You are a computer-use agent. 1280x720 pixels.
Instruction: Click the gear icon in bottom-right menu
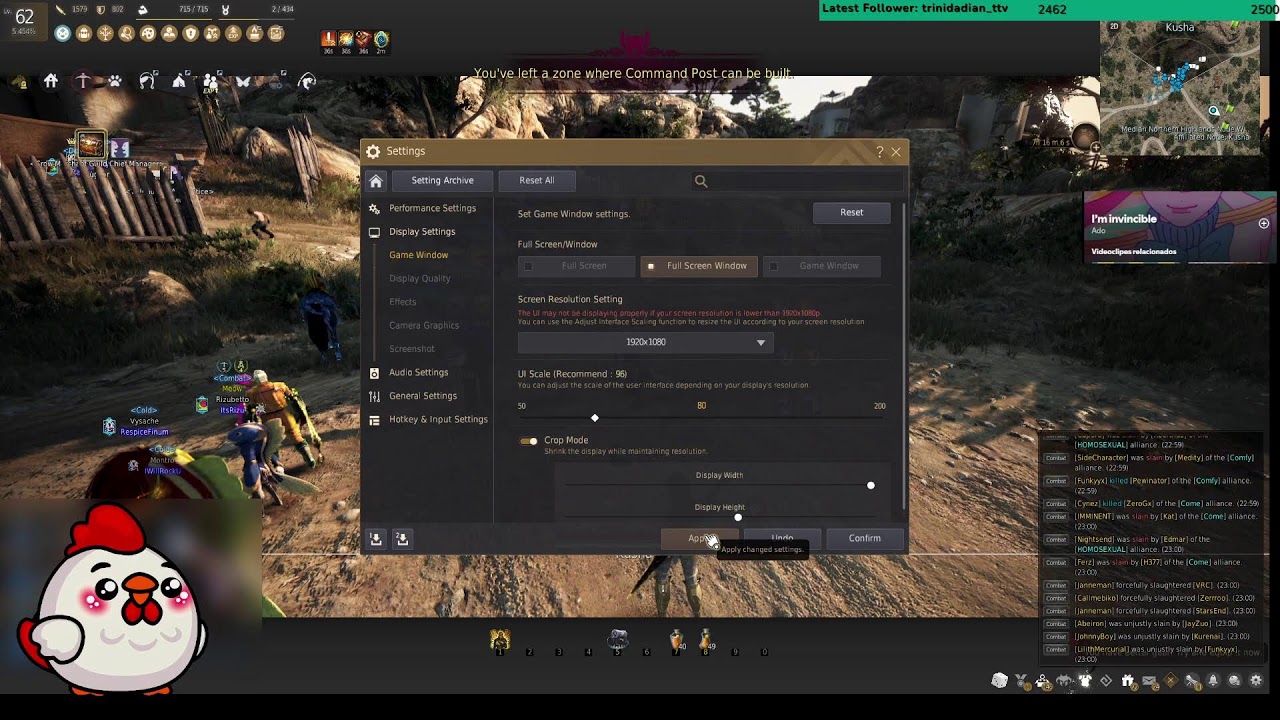pyautogui.click(x=1256, y=680)
